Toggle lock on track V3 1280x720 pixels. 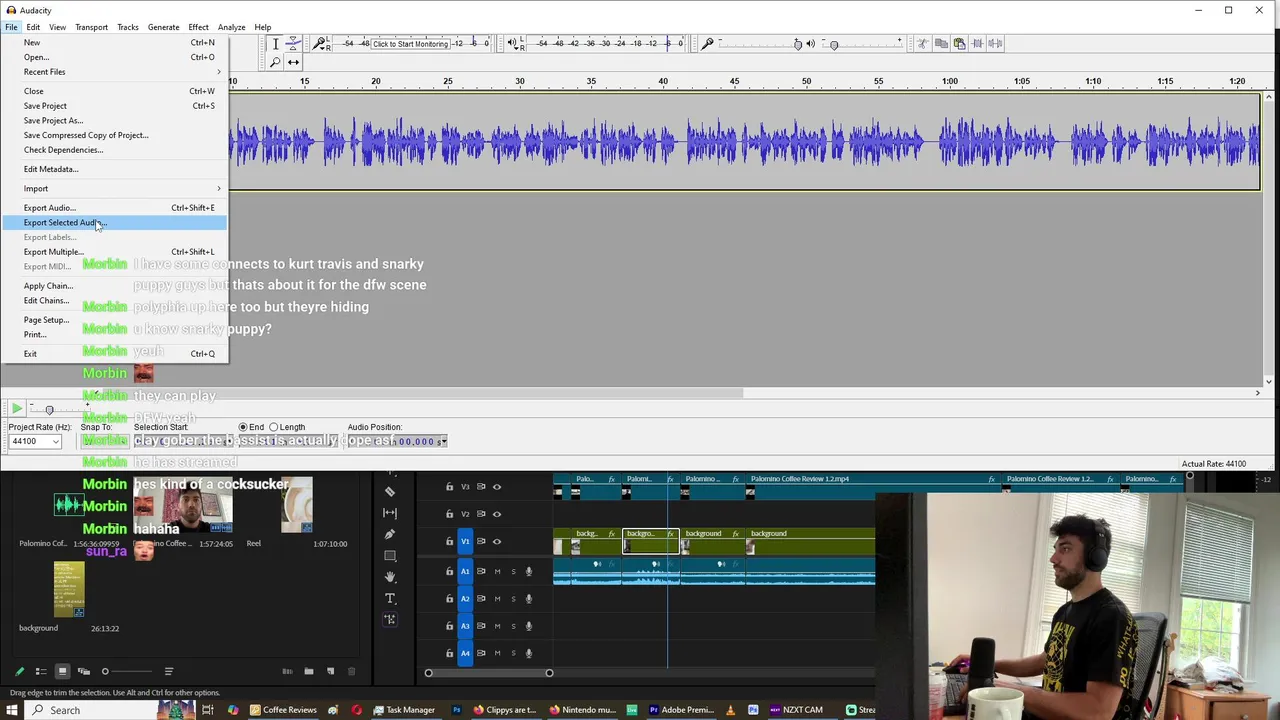click(449, 487)
